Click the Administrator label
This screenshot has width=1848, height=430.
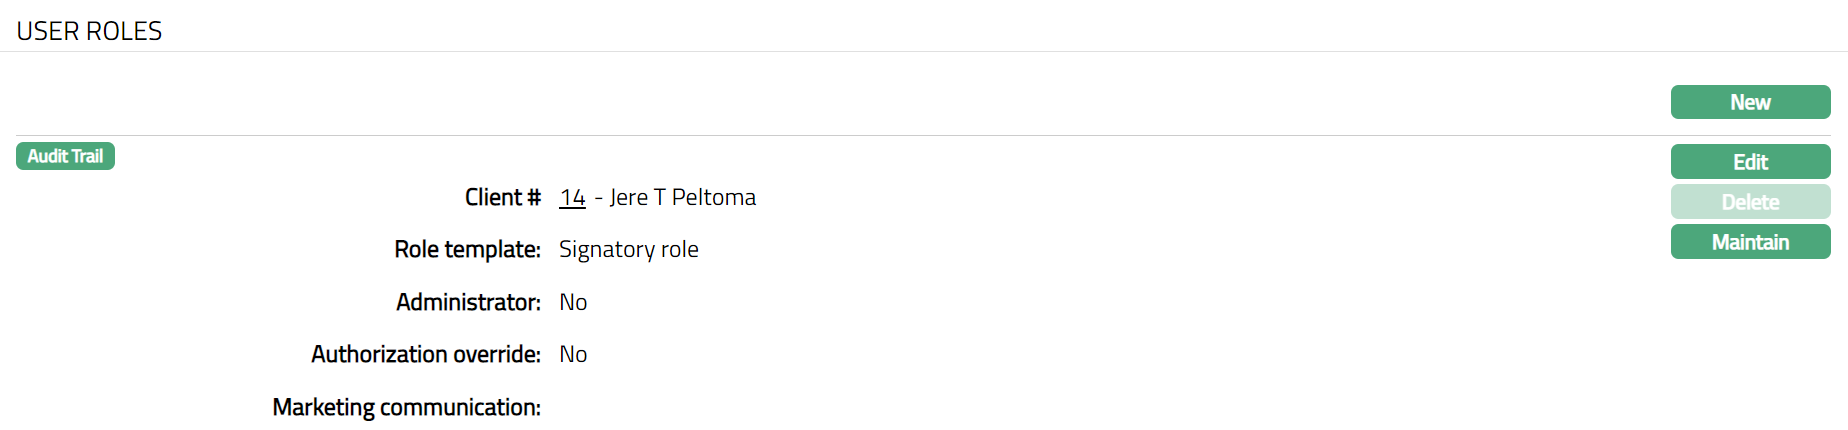point(468,302)
